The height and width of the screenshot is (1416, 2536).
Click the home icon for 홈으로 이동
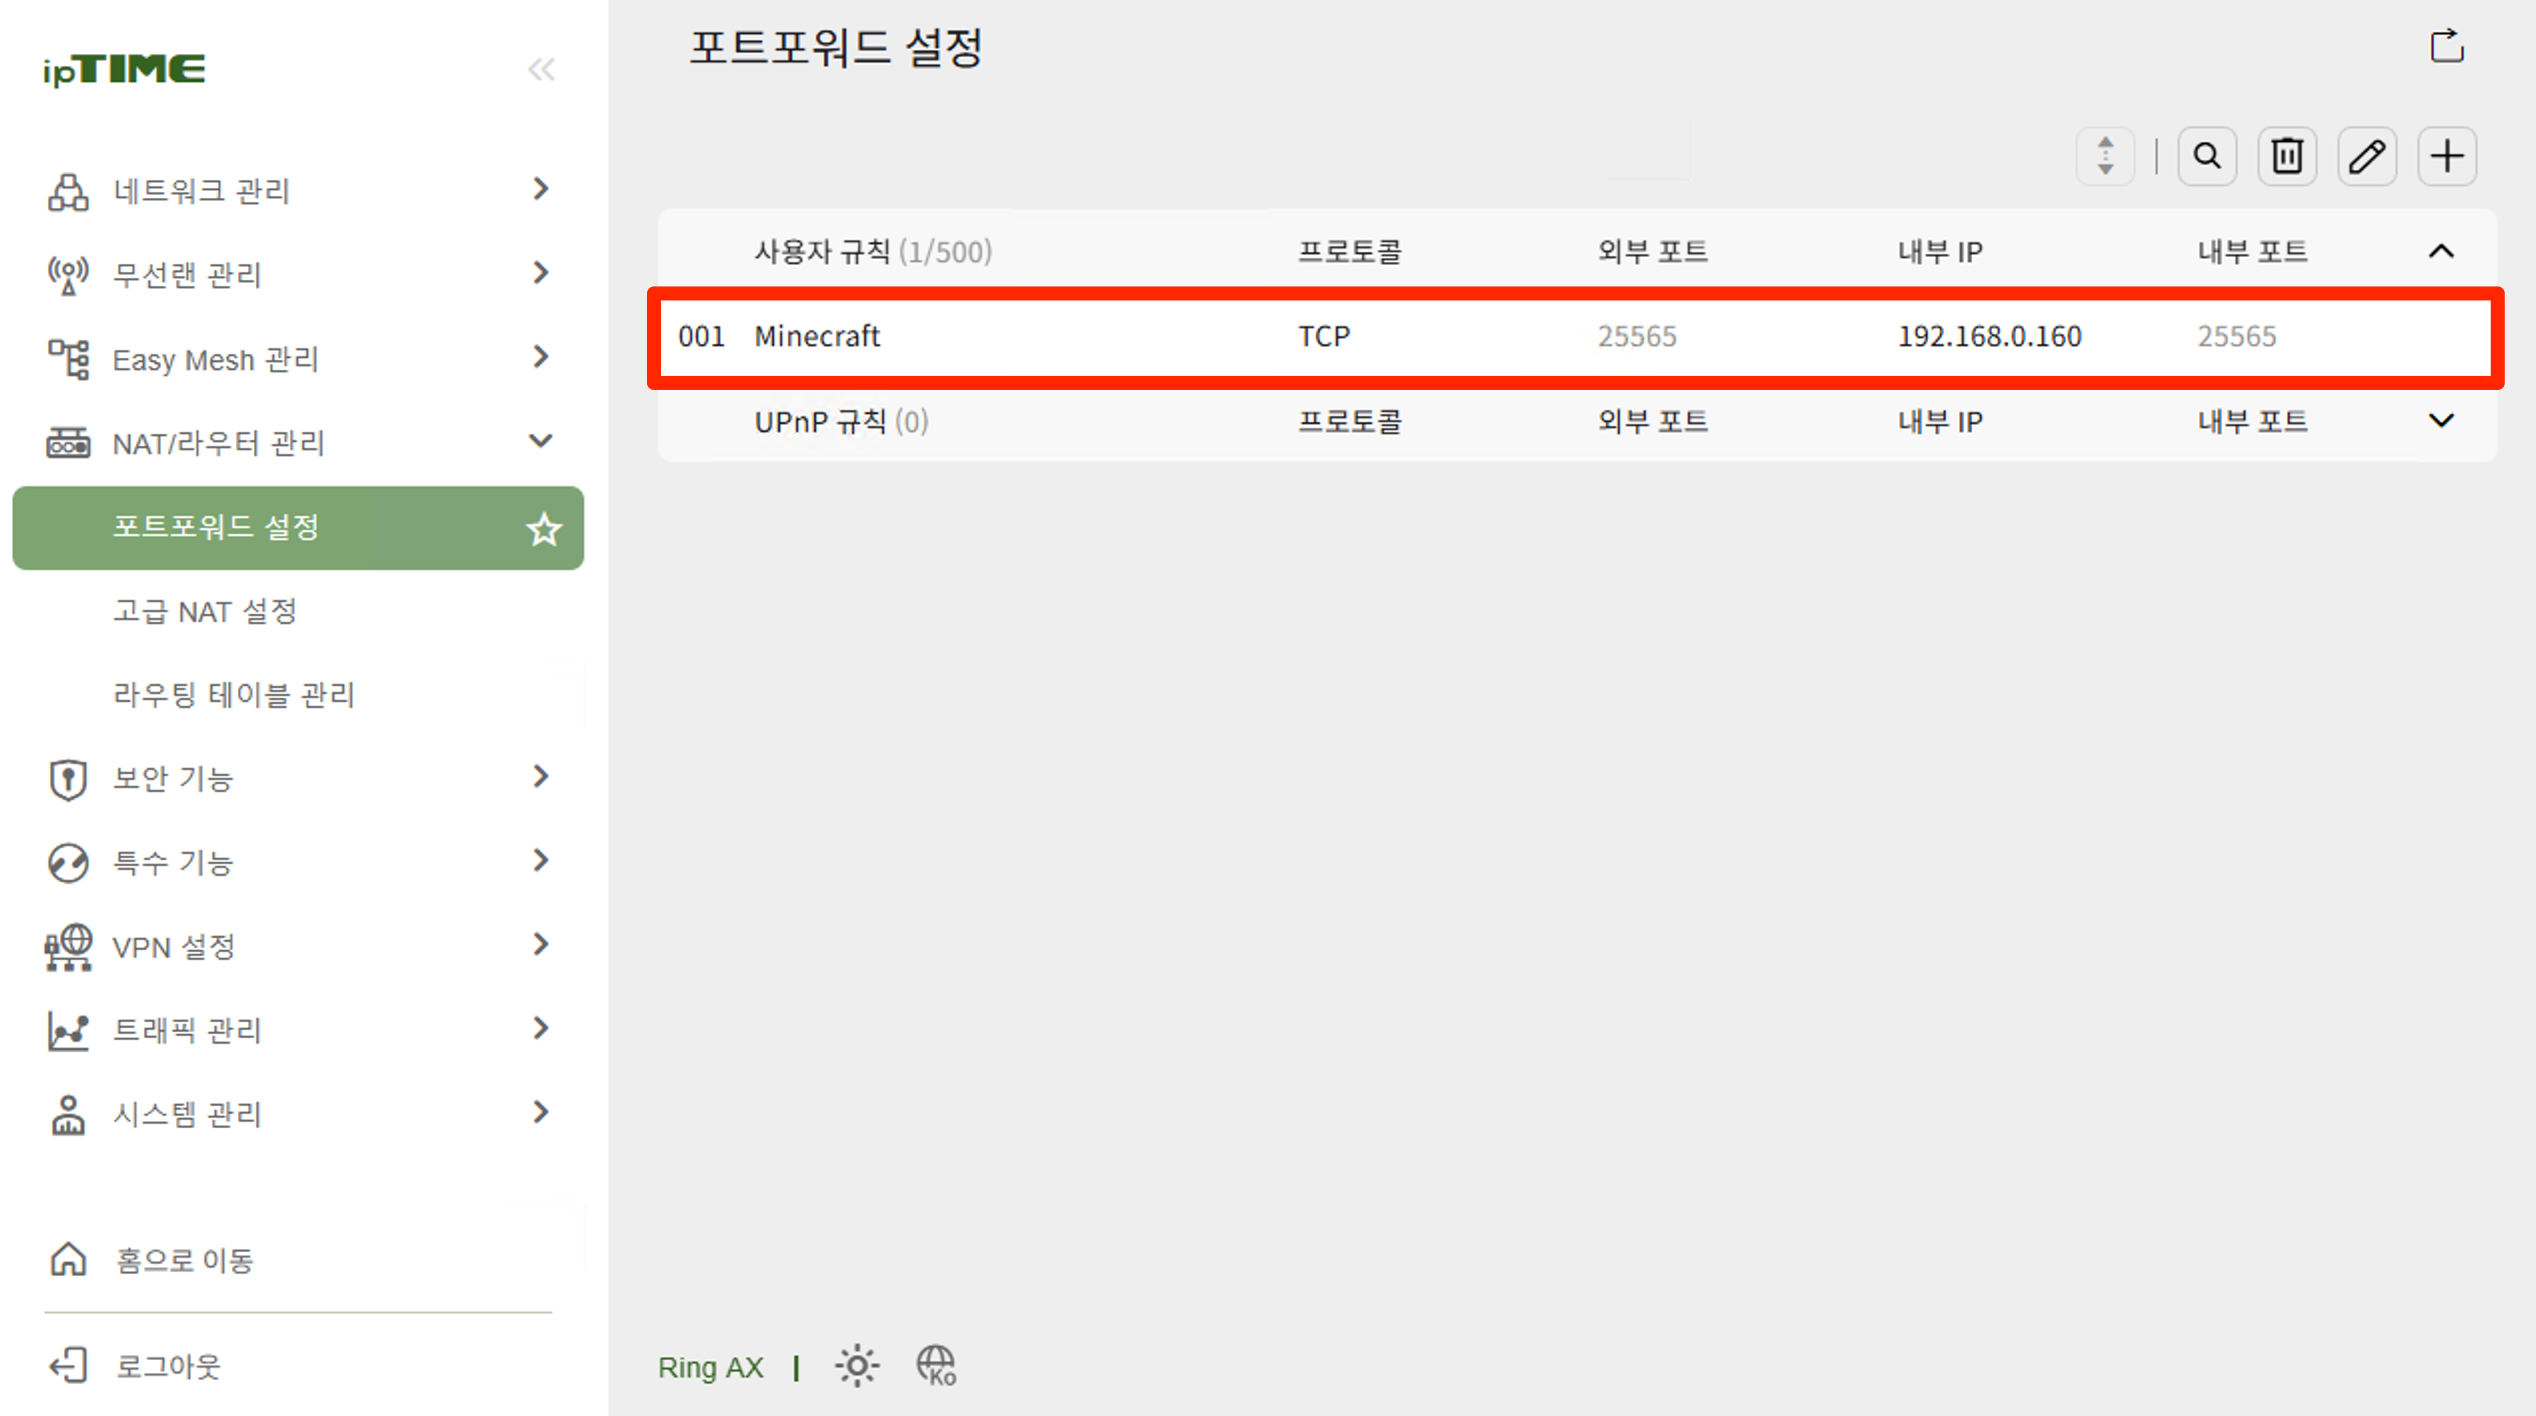[x=68, y=1259]
